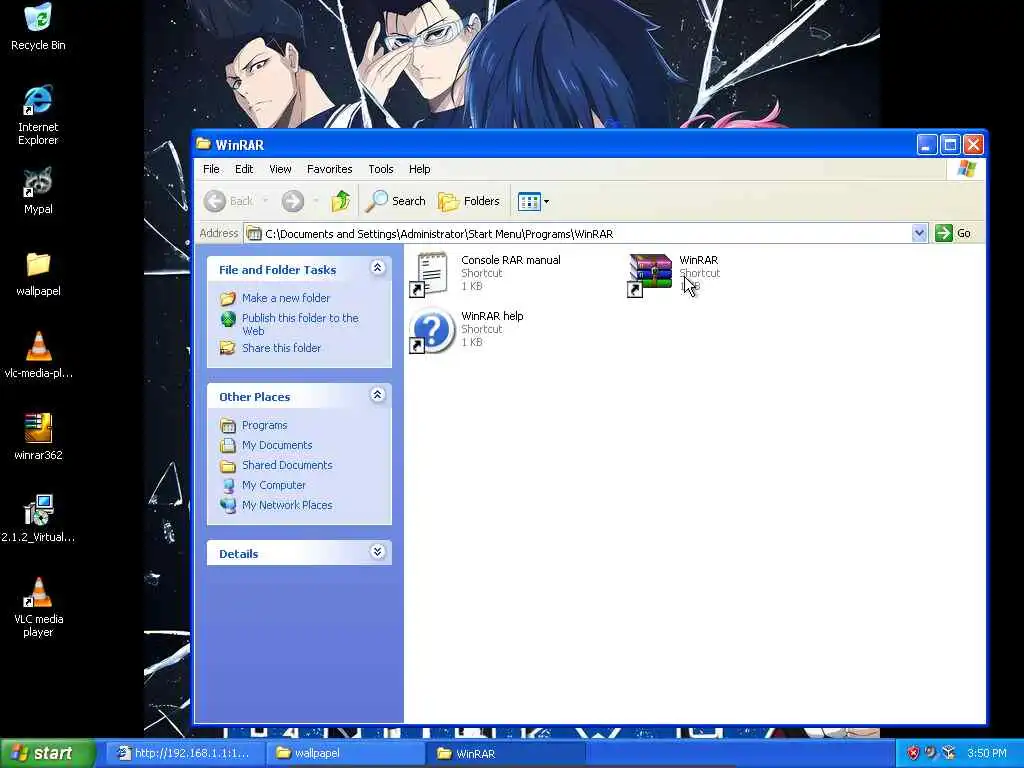Click the WinRAR window title bar folder icon
Image resolution: width=1024 pixels, height=768 pixels.
click(x=204, y=144)
